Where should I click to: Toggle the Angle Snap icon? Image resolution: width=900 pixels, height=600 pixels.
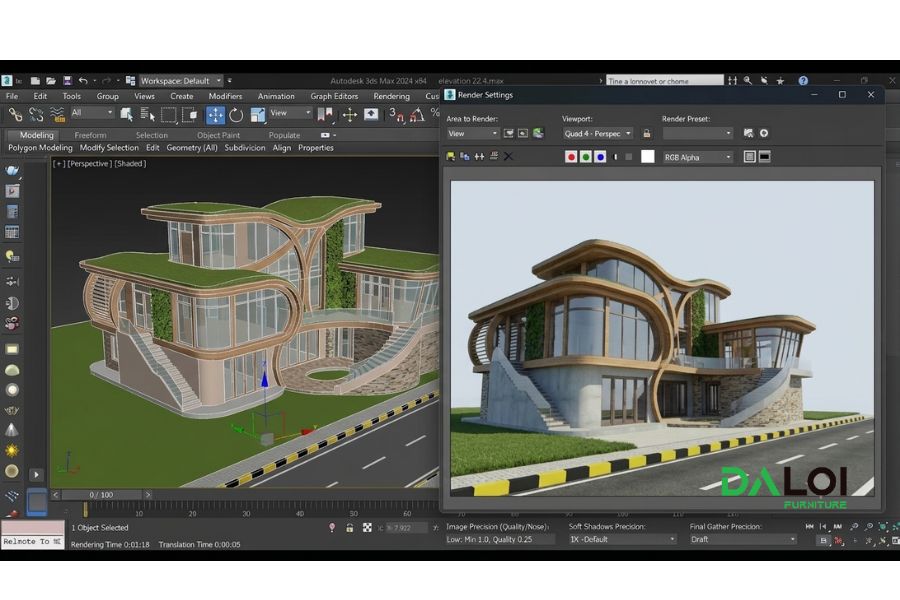(x=417, y=115)
